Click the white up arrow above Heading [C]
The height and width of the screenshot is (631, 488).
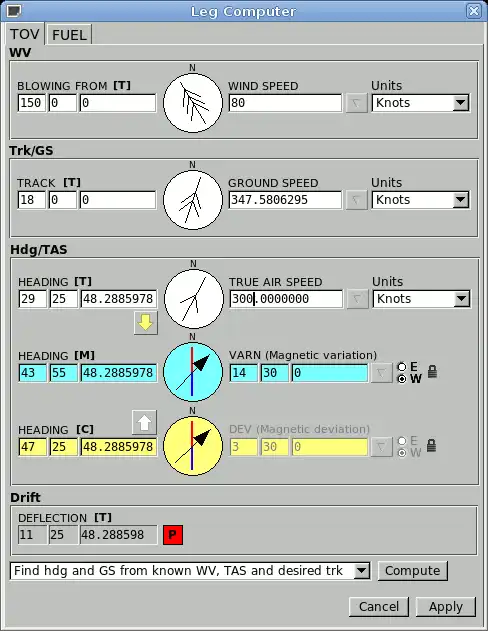[x=144, y=423]
